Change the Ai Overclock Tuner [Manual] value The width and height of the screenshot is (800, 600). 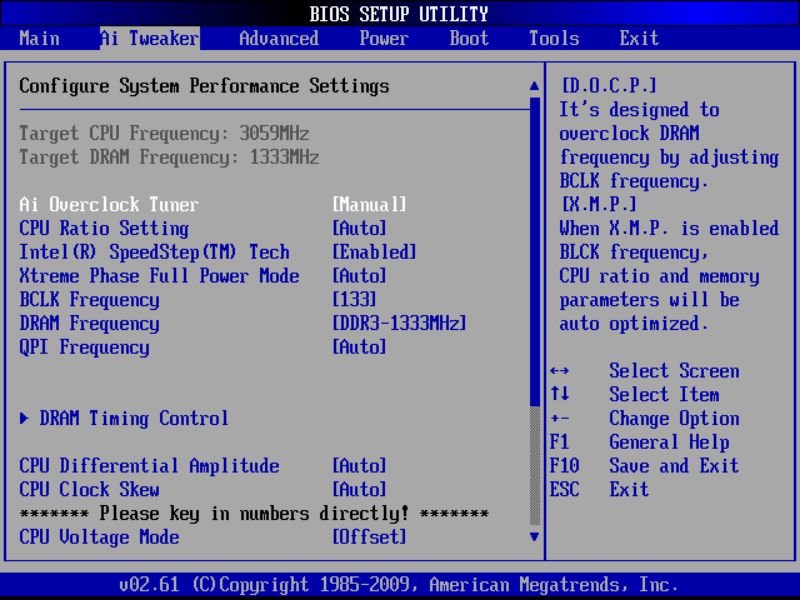369,205
